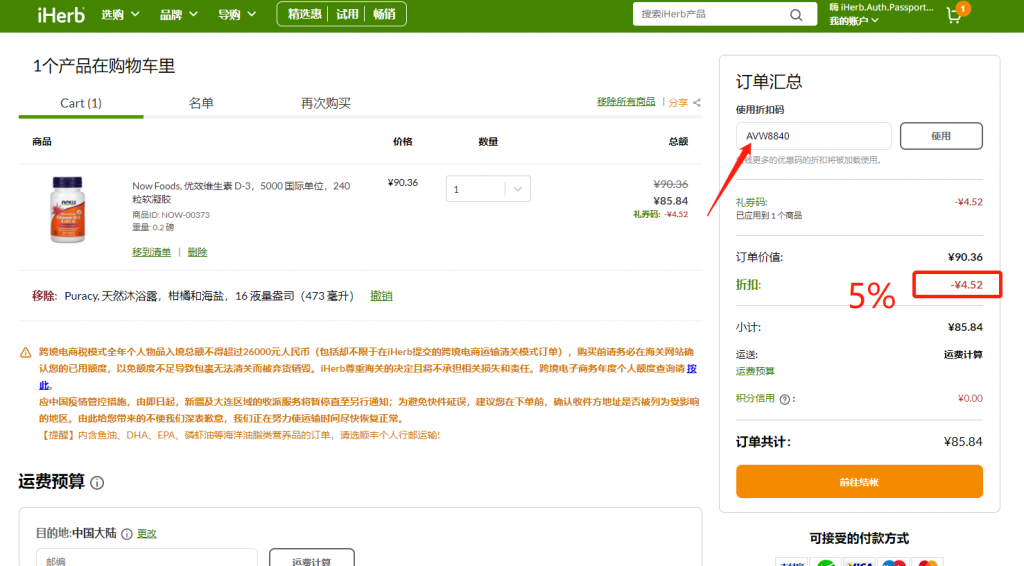This screenshot has width=1024, height=566.
Task: Open the 试用 section
Action: pos(347,14)
